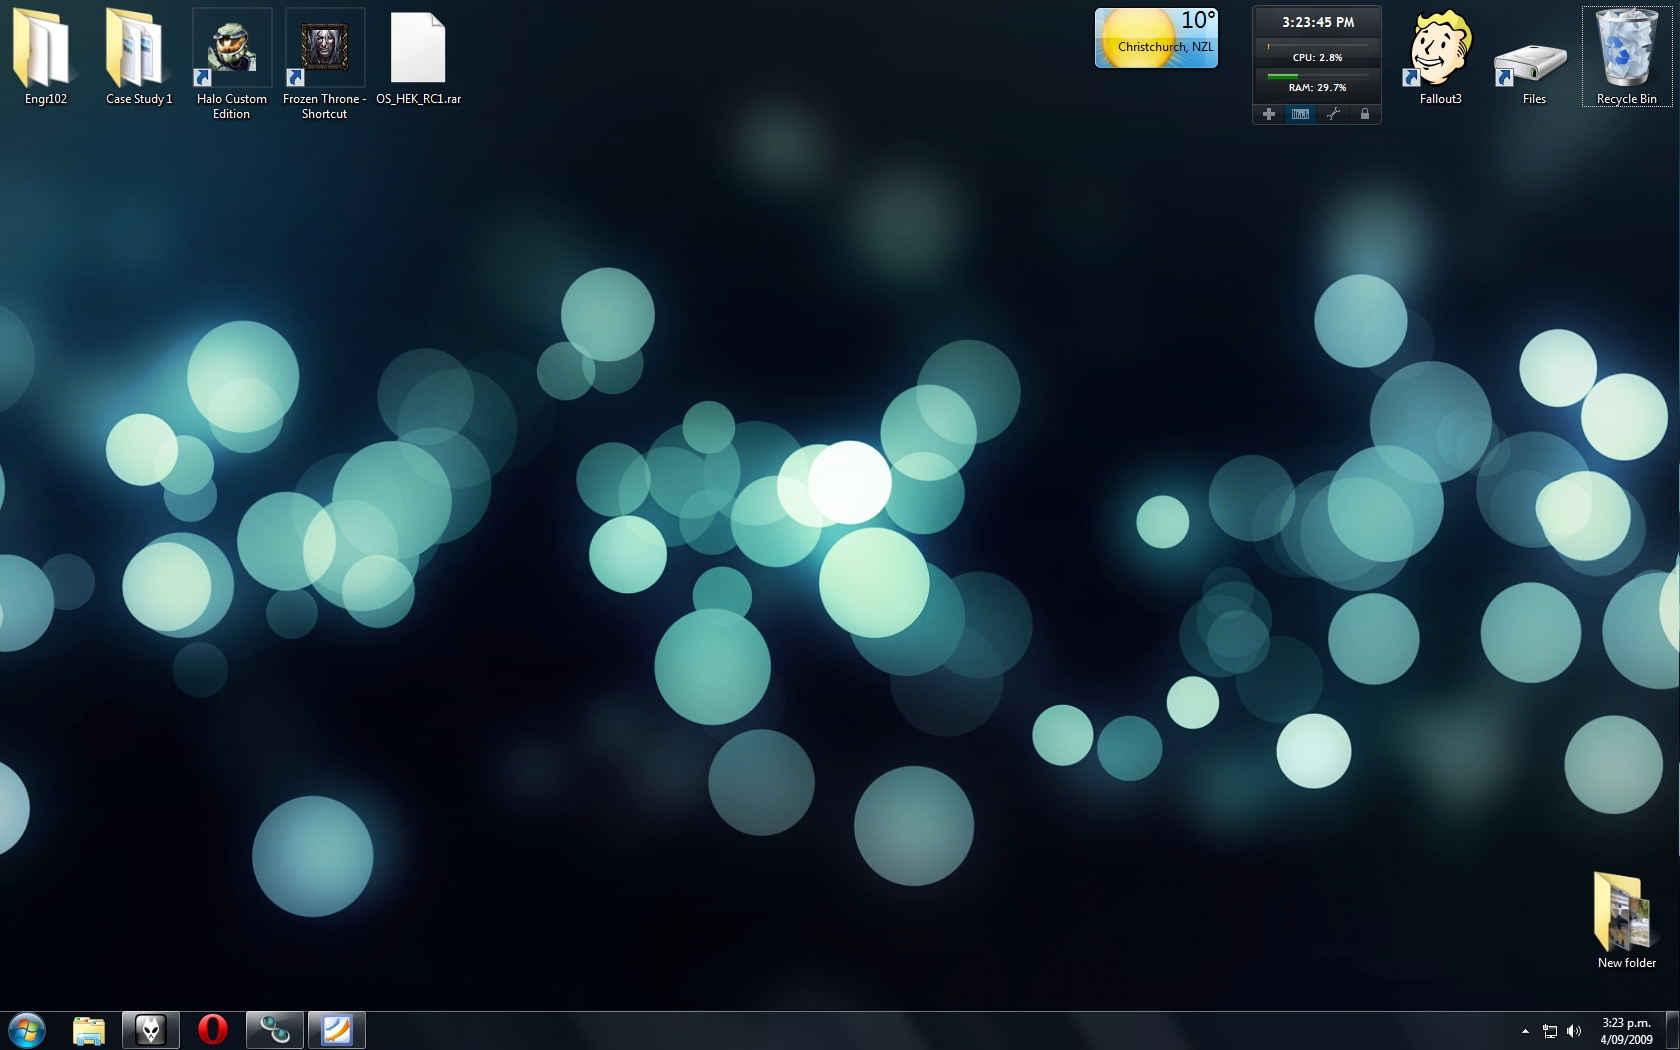
Task: Click the Christchurch weather gadget
Action: 1156,39
